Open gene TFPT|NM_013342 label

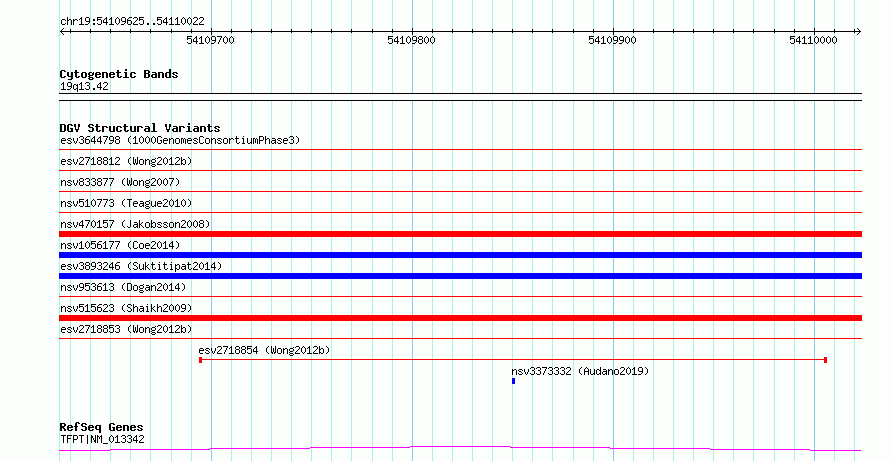pyautogui.click(x=102, y=439)
